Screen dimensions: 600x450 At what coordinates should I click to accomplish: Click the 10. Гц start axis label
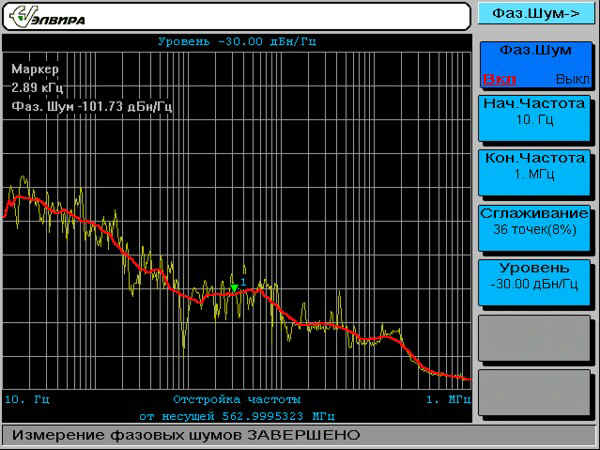click(x=27, y=399)
